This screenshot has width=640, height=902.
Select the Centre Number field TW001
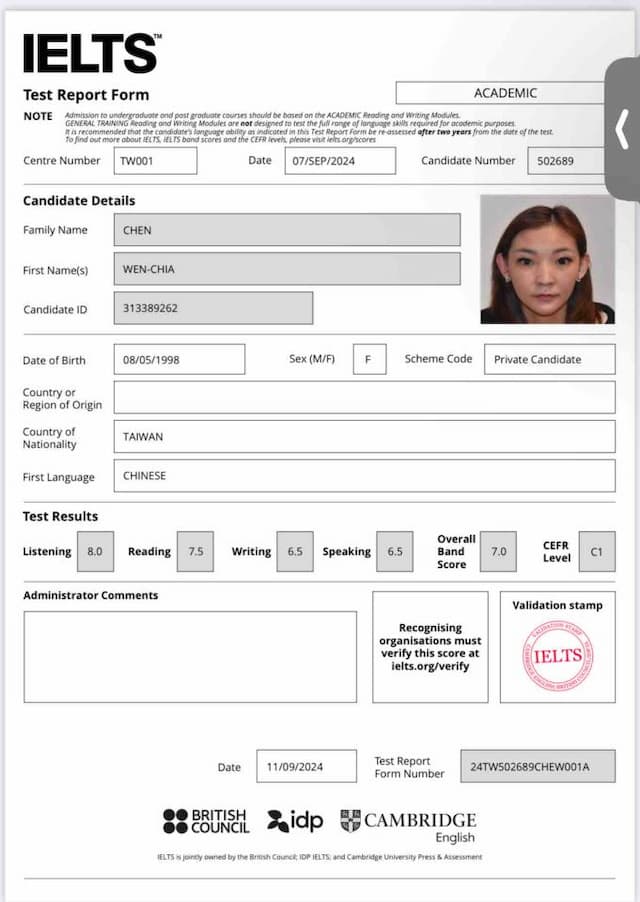155,161
